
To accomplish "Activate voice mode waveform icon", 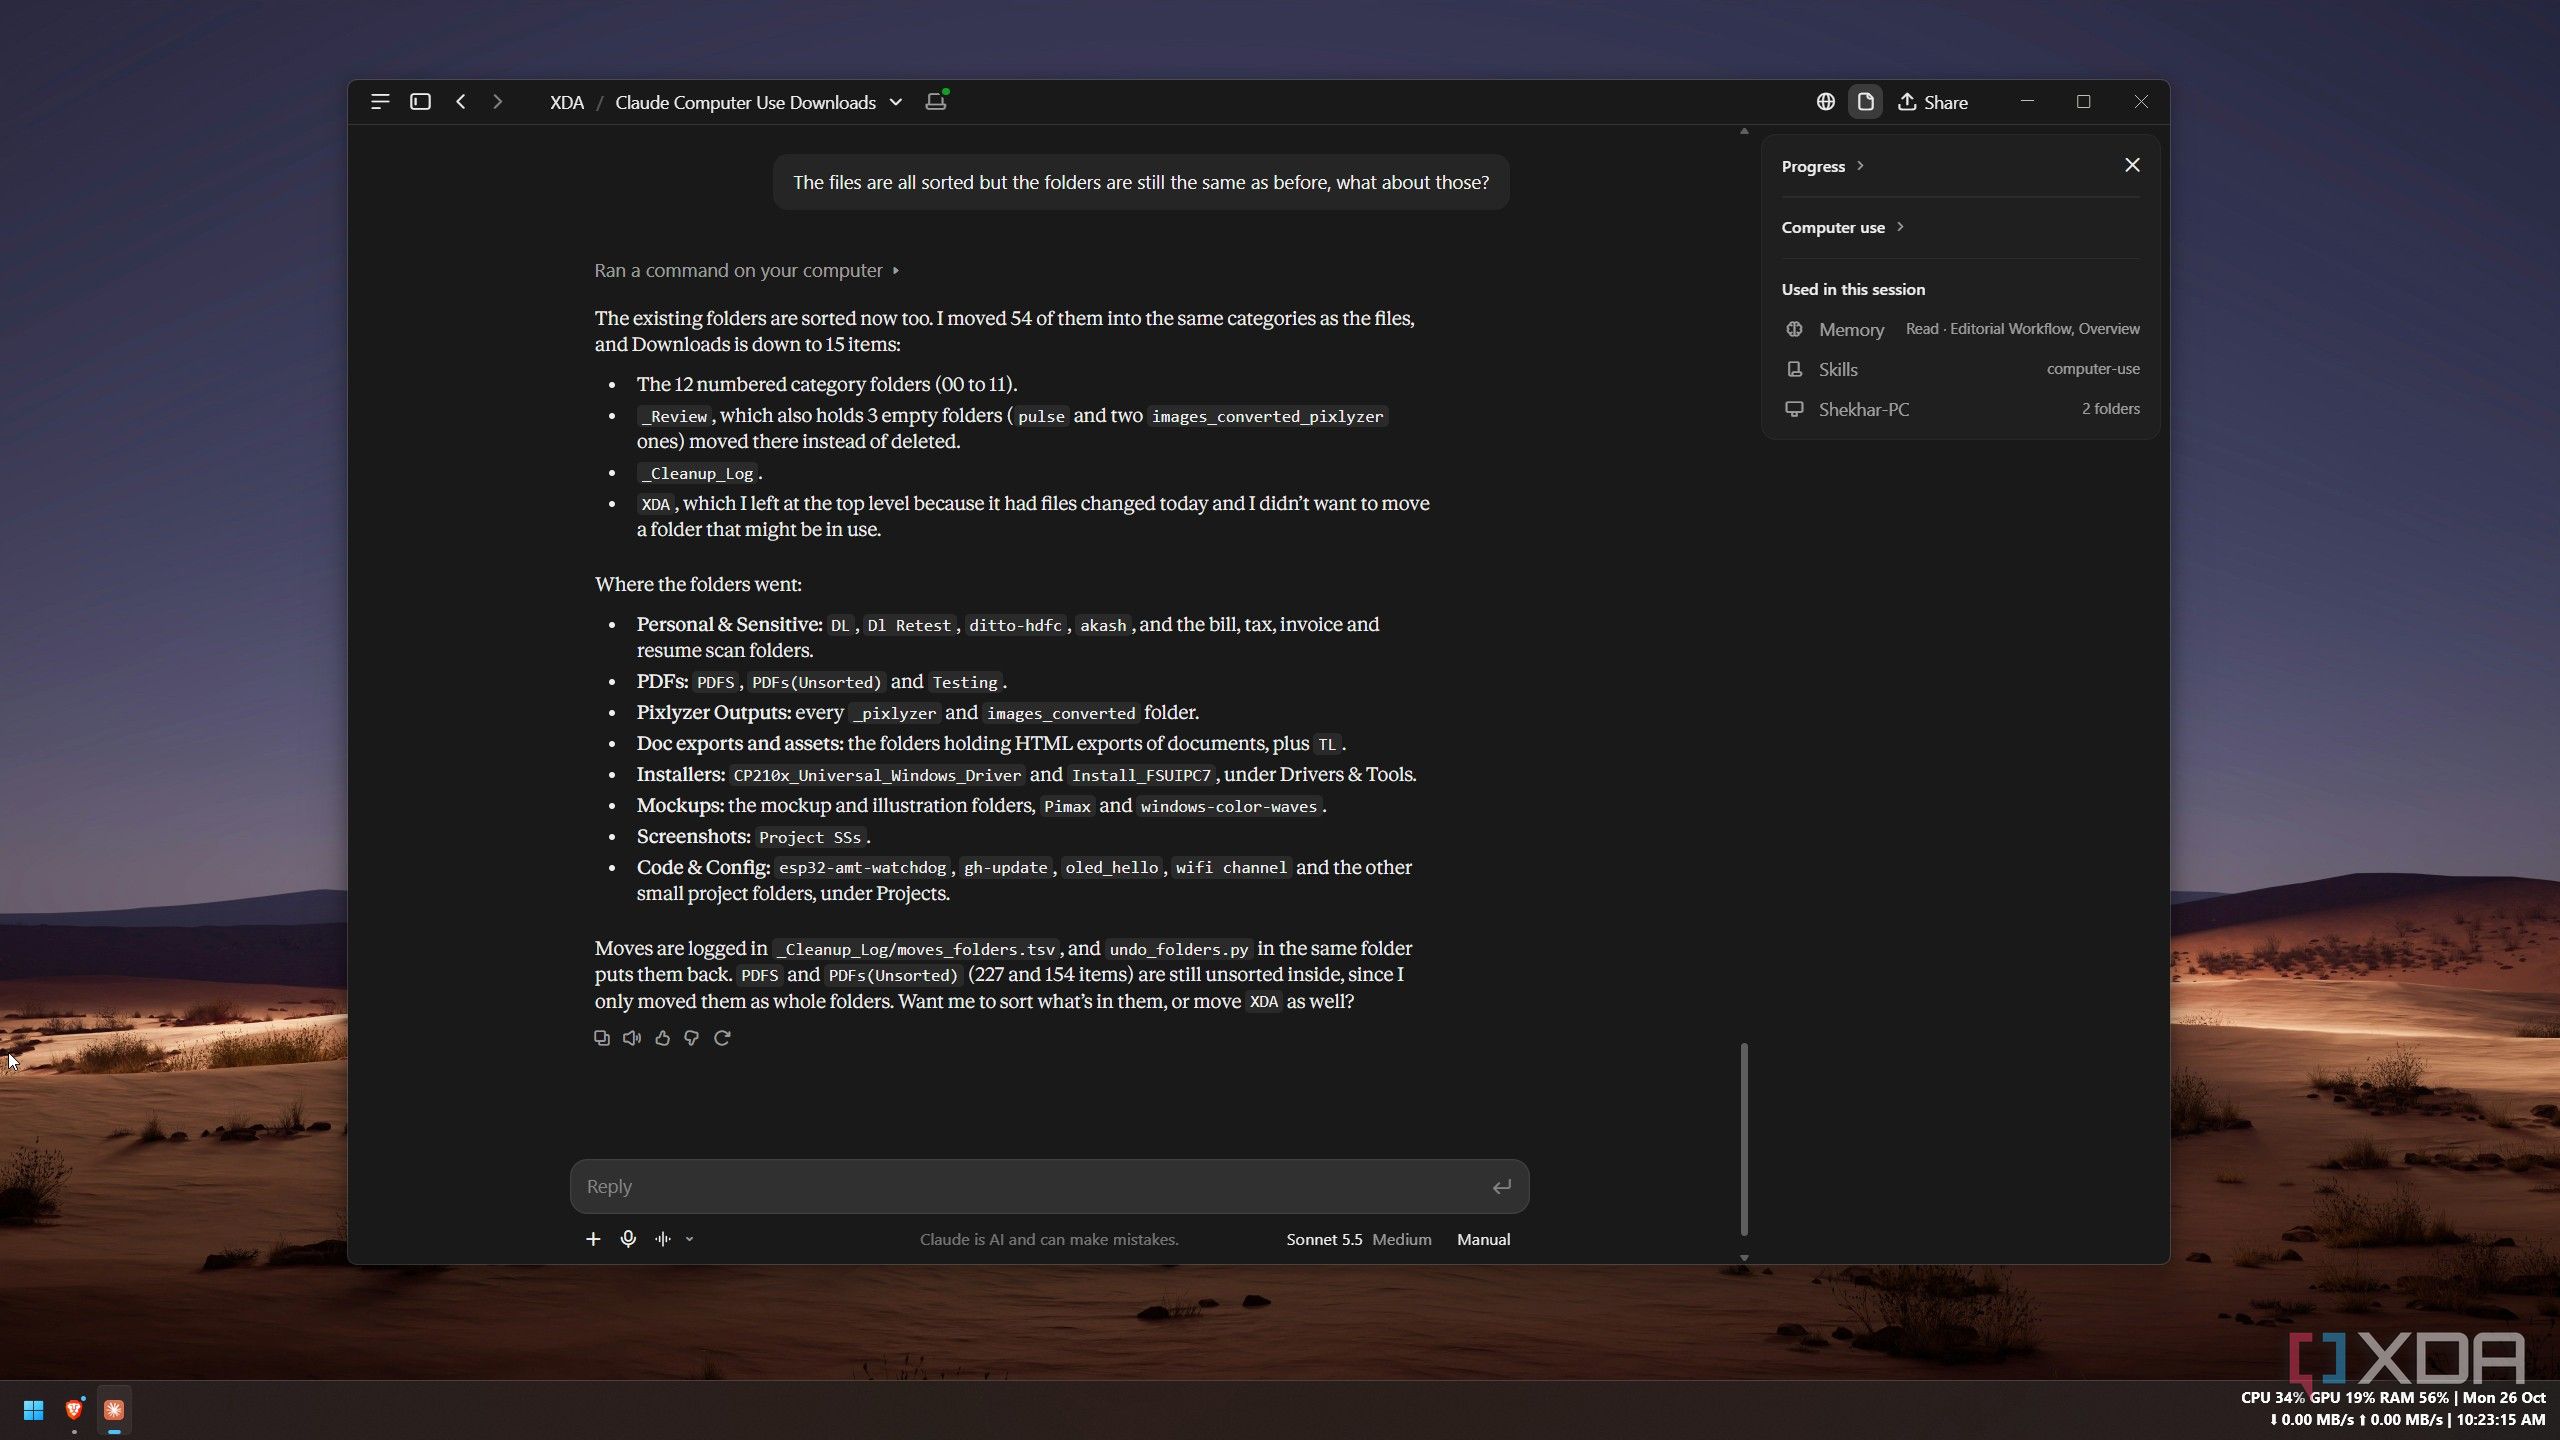I will pyautogui.click(x=663, y=1239).
